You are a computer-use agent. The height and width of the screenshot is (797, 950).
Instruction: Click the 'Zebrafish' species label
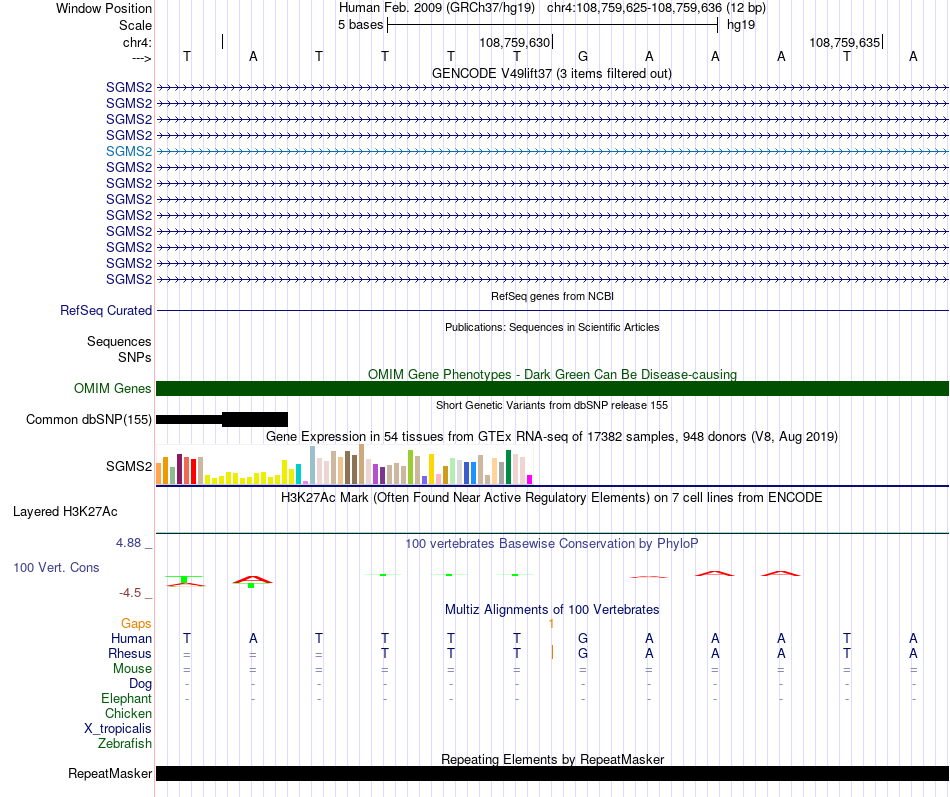click(x=125, y=743)
